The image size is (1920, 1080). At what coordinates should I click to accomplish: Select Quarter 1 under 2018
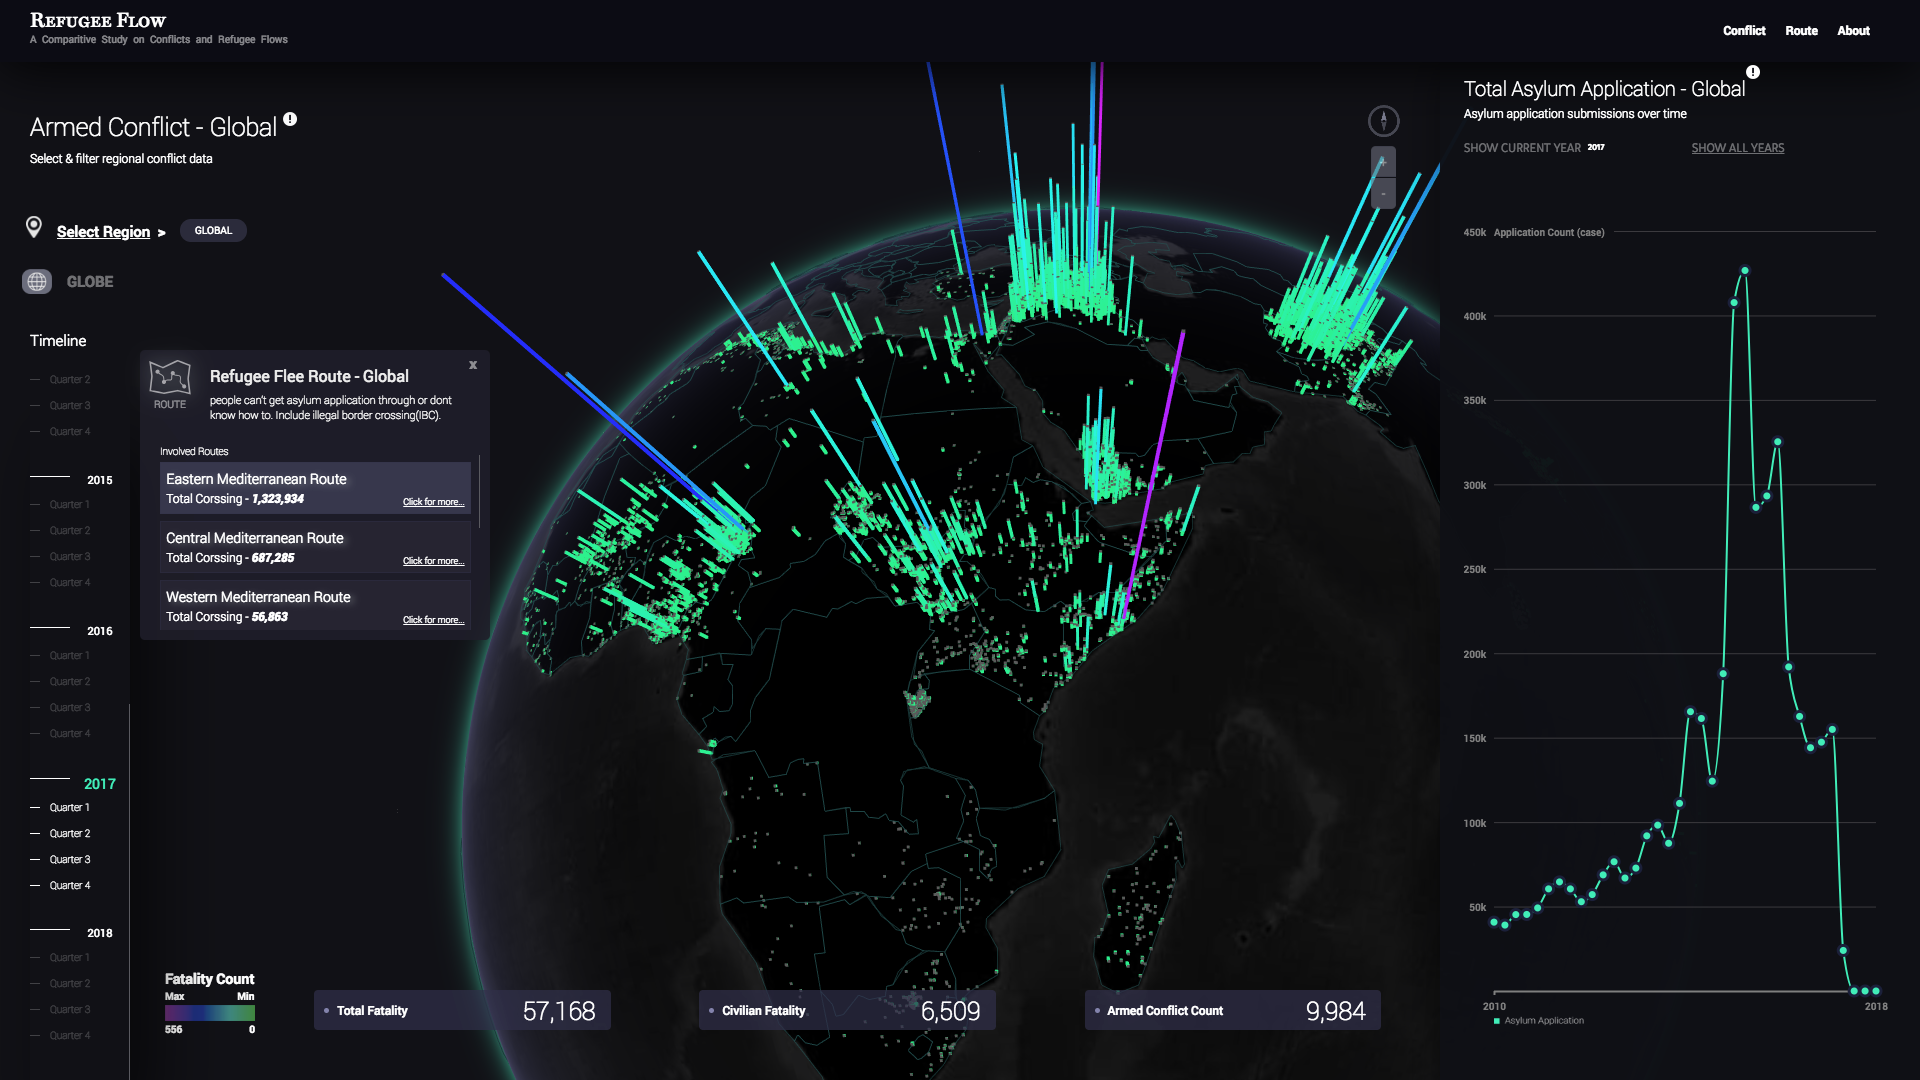coord(69,958)
